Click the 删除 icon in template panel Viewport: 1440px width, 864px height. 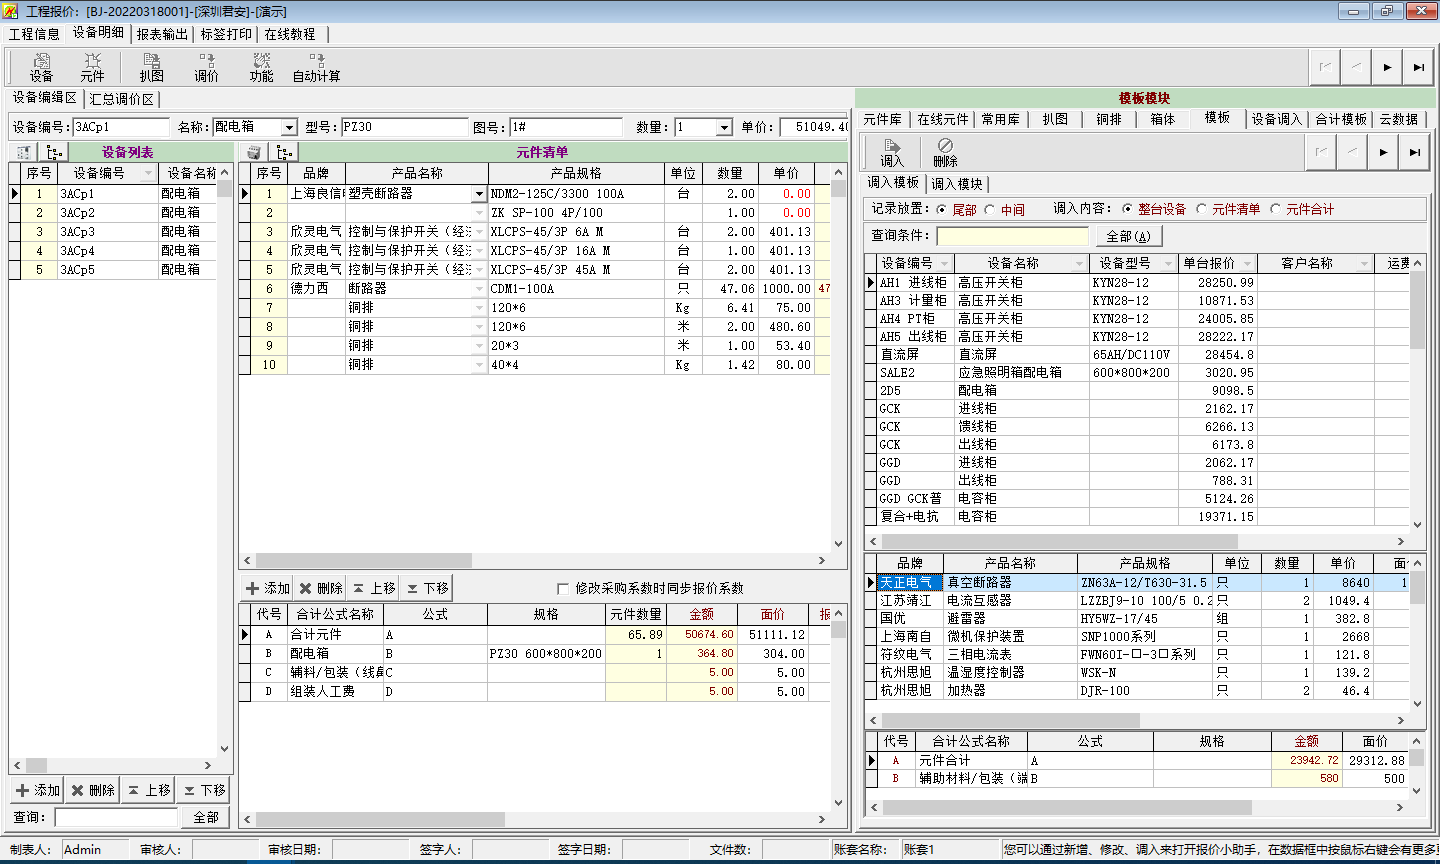click(x=945, y=153)
